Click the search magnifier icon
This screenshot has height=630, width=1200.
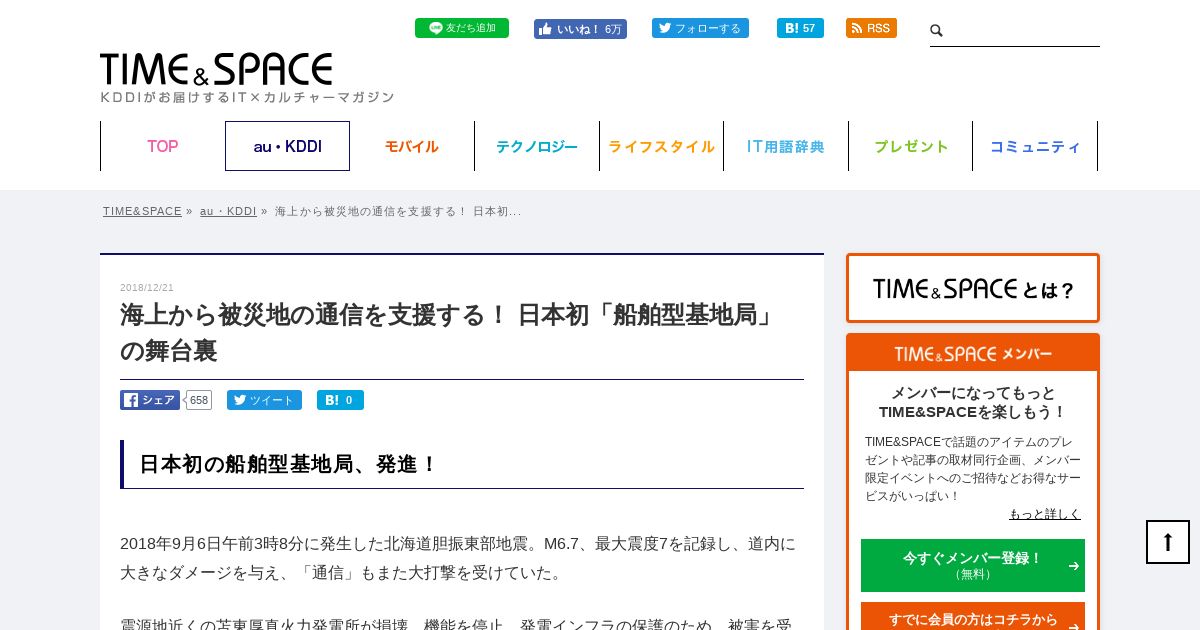point(937,31)
